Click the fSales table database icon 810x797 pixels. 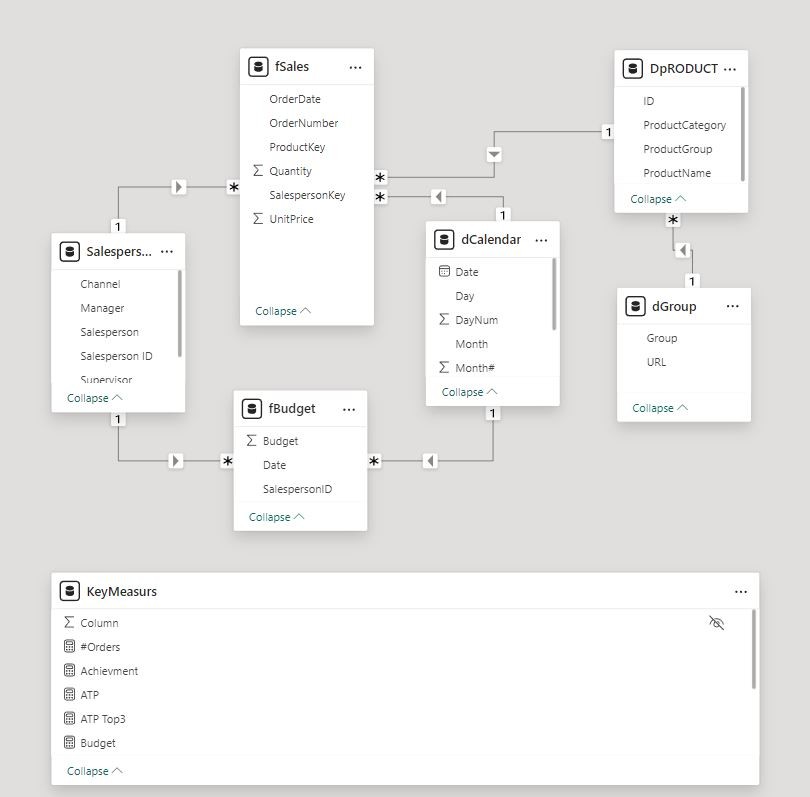(258, 67)
